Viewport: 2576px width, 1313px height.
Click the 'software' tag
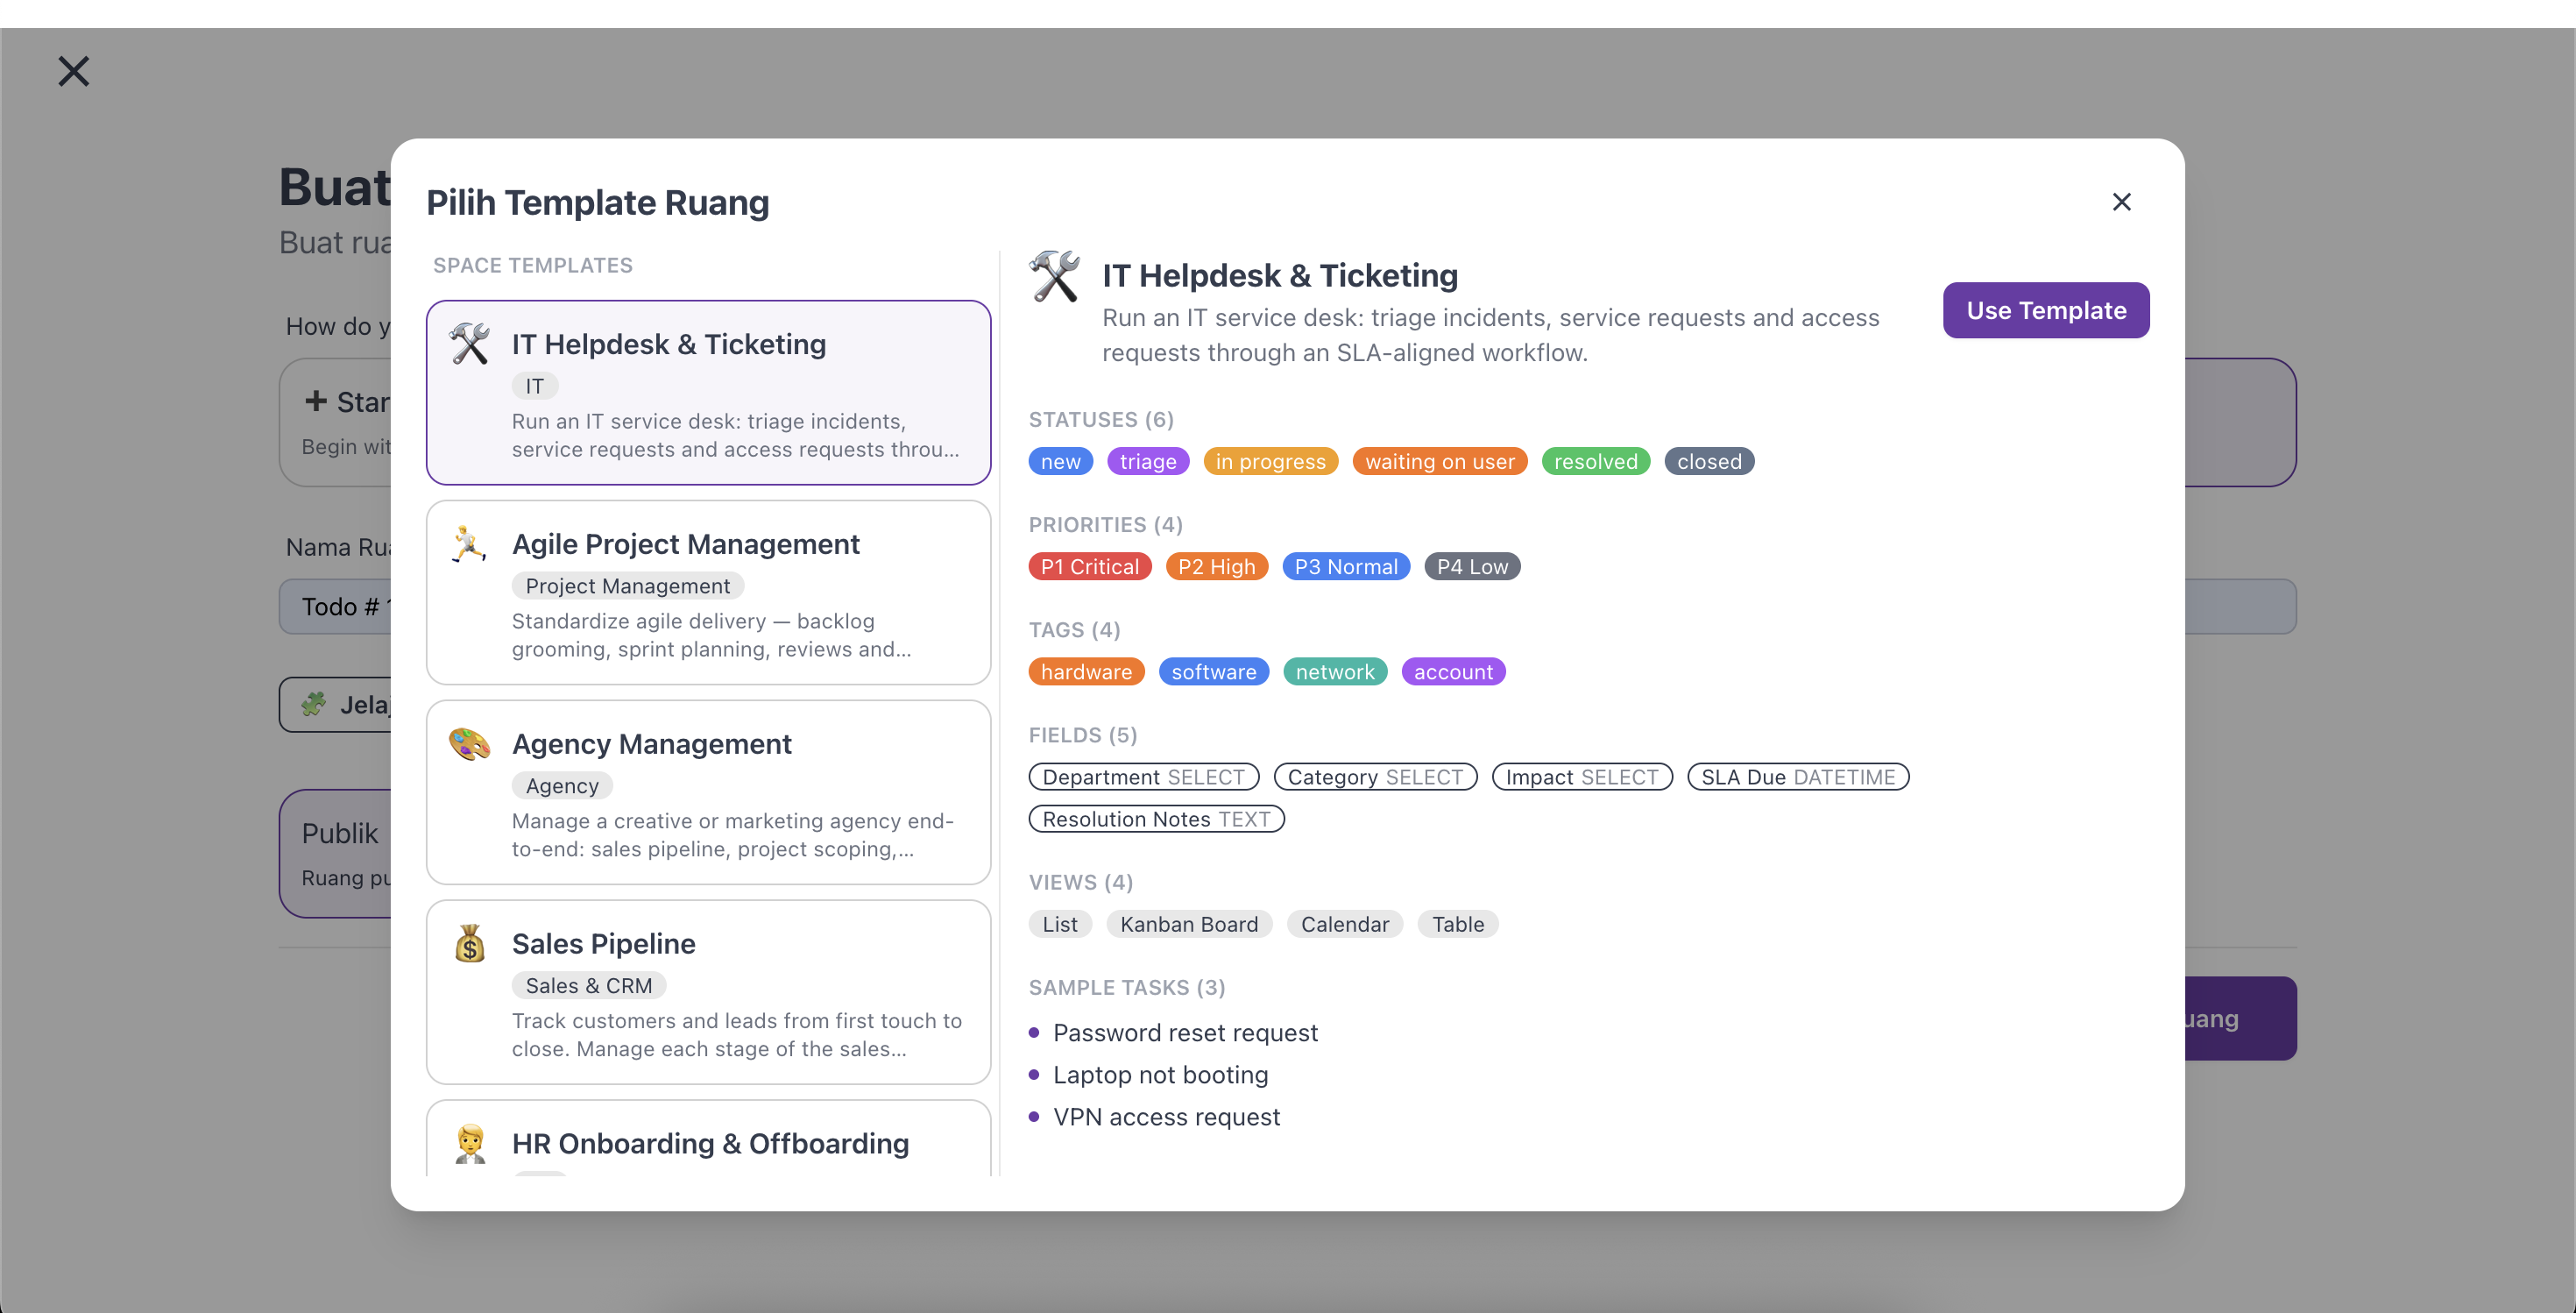(x=1214, y=671)
